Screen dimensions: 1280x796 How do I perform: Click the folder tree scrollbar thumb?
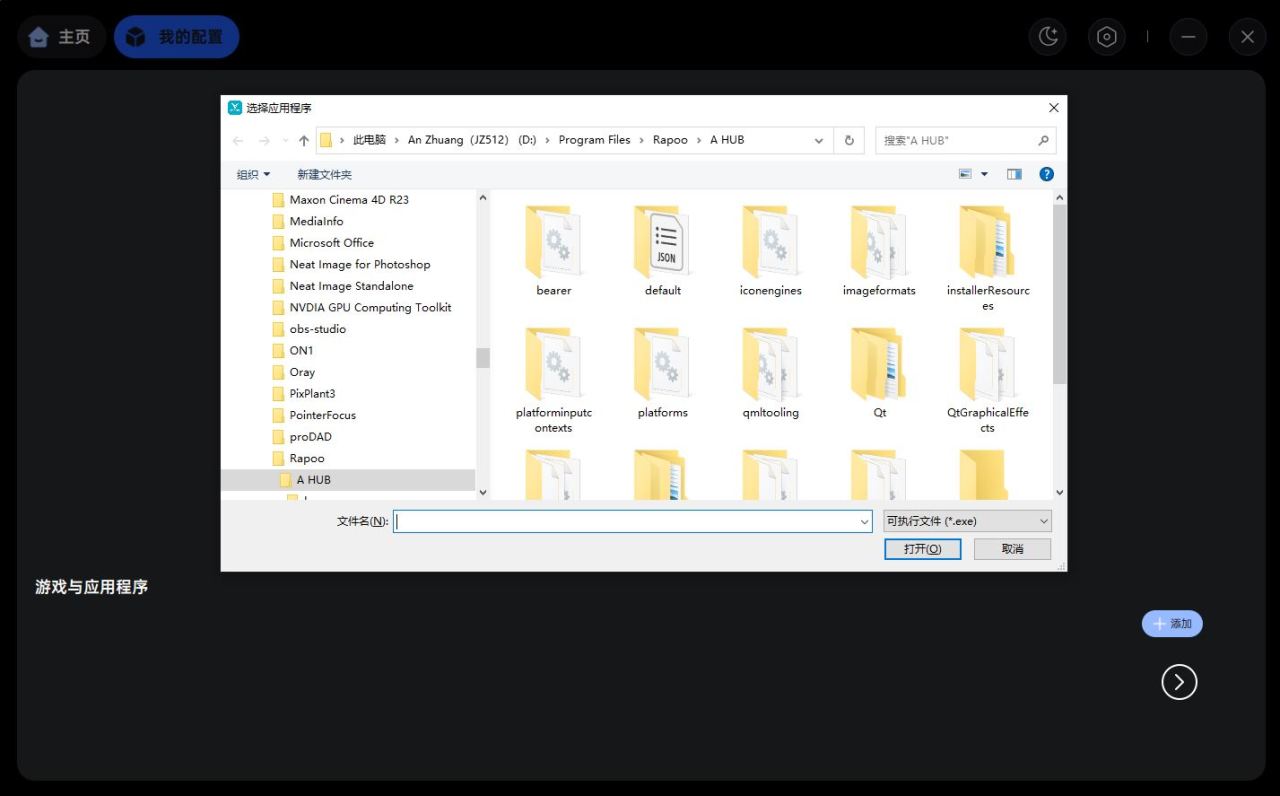(483, 358)
